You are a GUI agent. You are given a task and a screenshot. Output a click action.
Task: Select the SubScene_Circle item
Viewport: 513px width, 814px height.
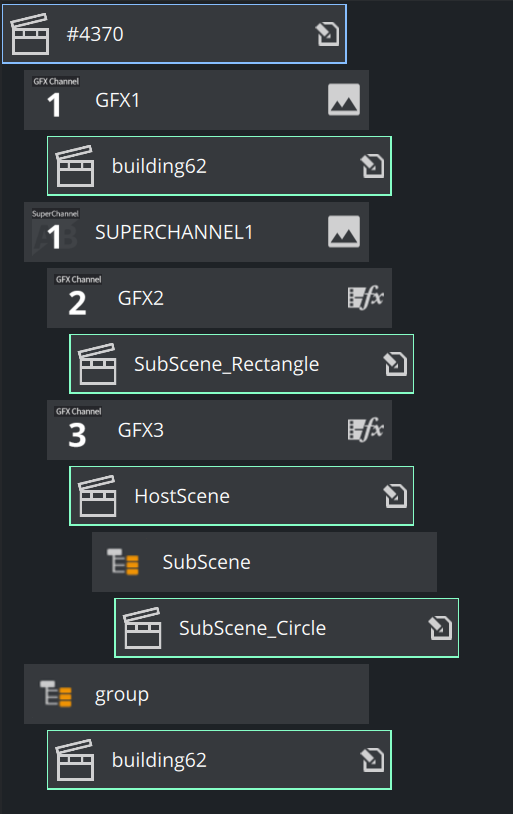[287, 628]
